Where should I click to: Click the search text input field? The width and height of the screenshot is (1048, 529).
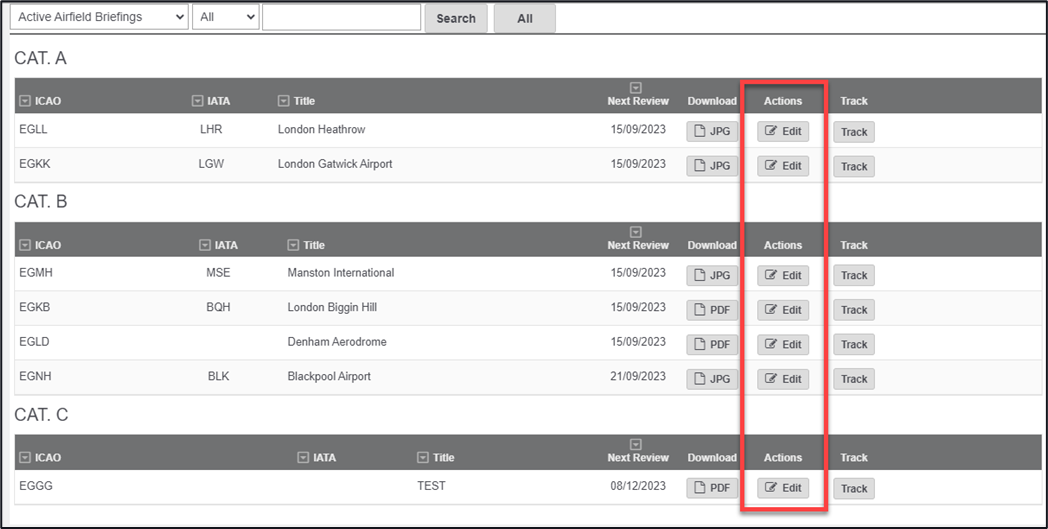[341, 17]
